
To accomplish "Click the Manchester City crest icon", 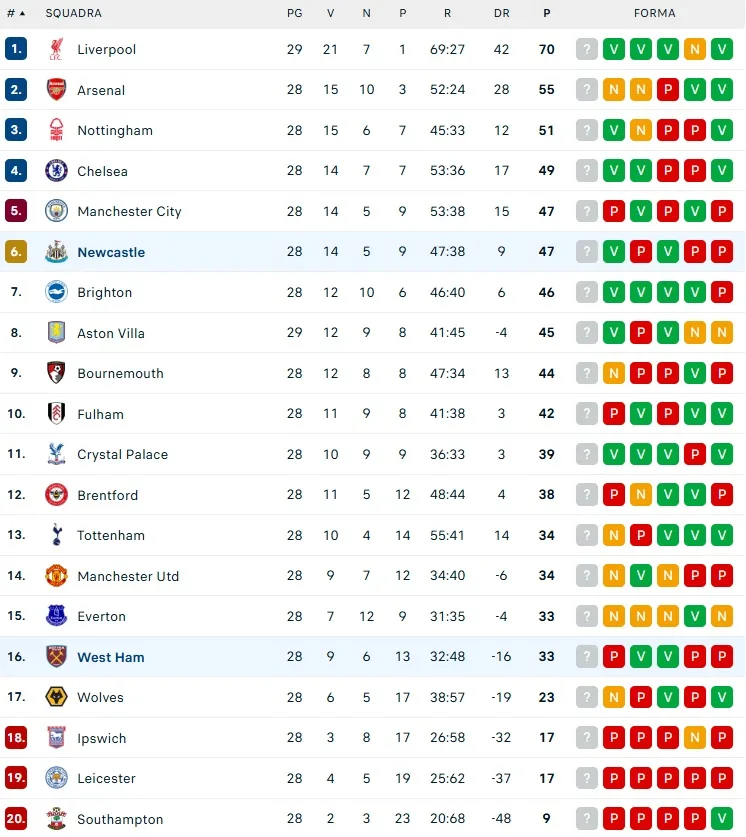I will click(x=56, y=211).
